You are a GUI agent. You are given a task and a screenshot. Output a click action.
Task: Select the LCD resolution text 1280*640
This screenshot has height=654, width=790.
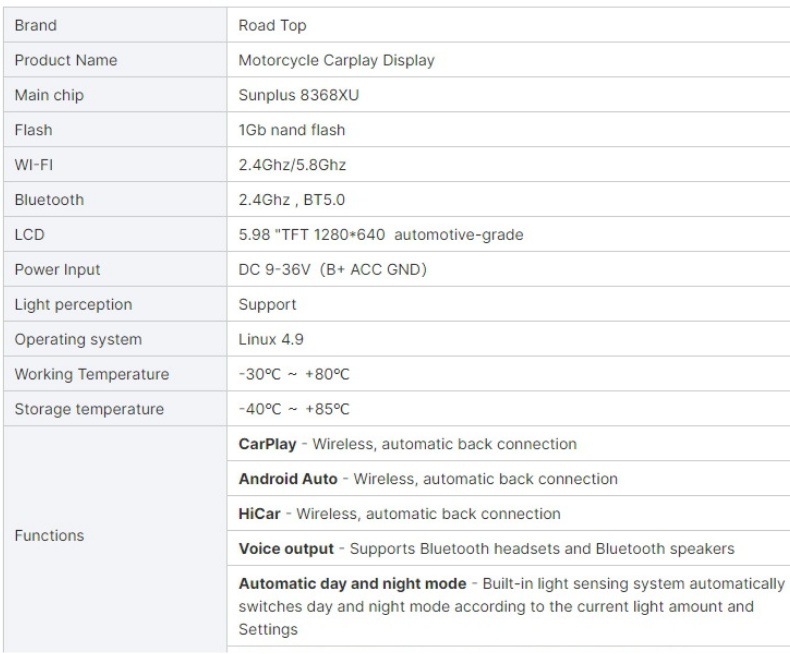pyautogui.click(x=349, y=234)
